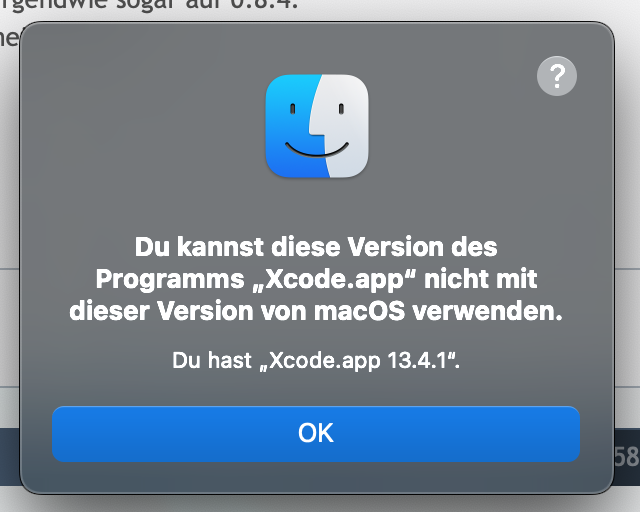The image size is (640, 512).
Task: Click the word "kannst" in the headline
Action: [x=220, y=247]
